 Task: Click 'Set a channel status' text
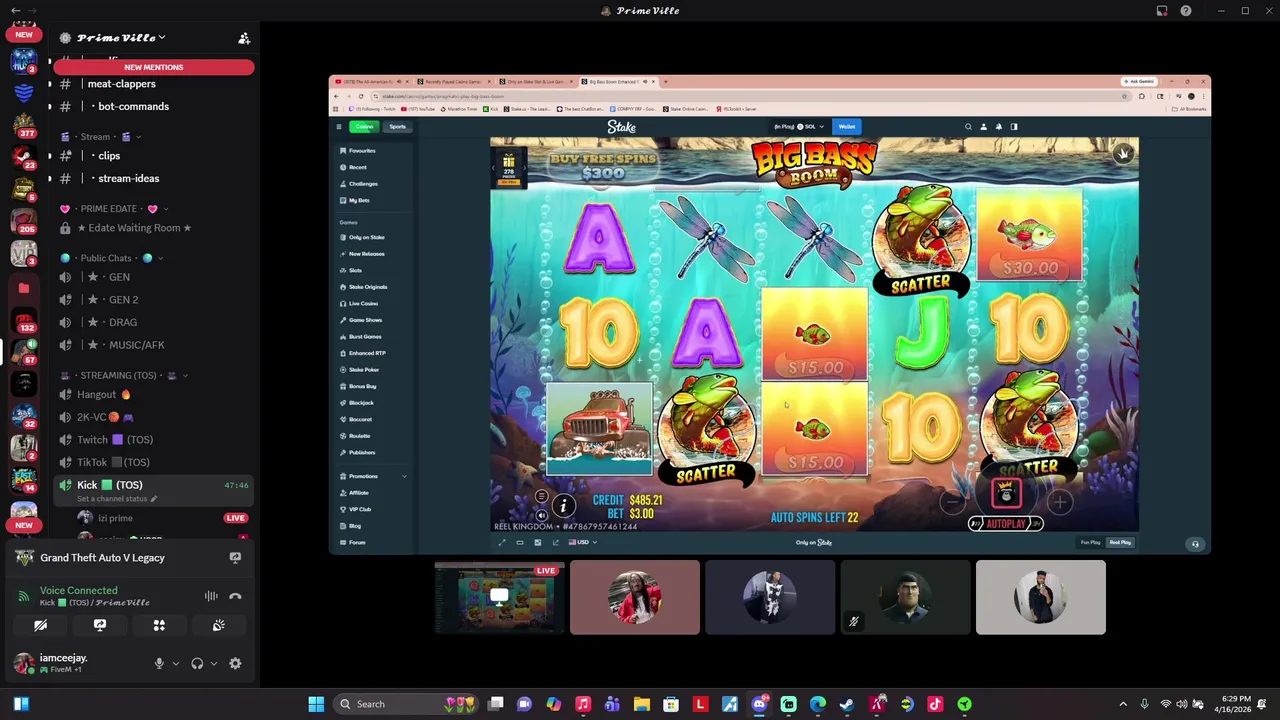point(112,499)
